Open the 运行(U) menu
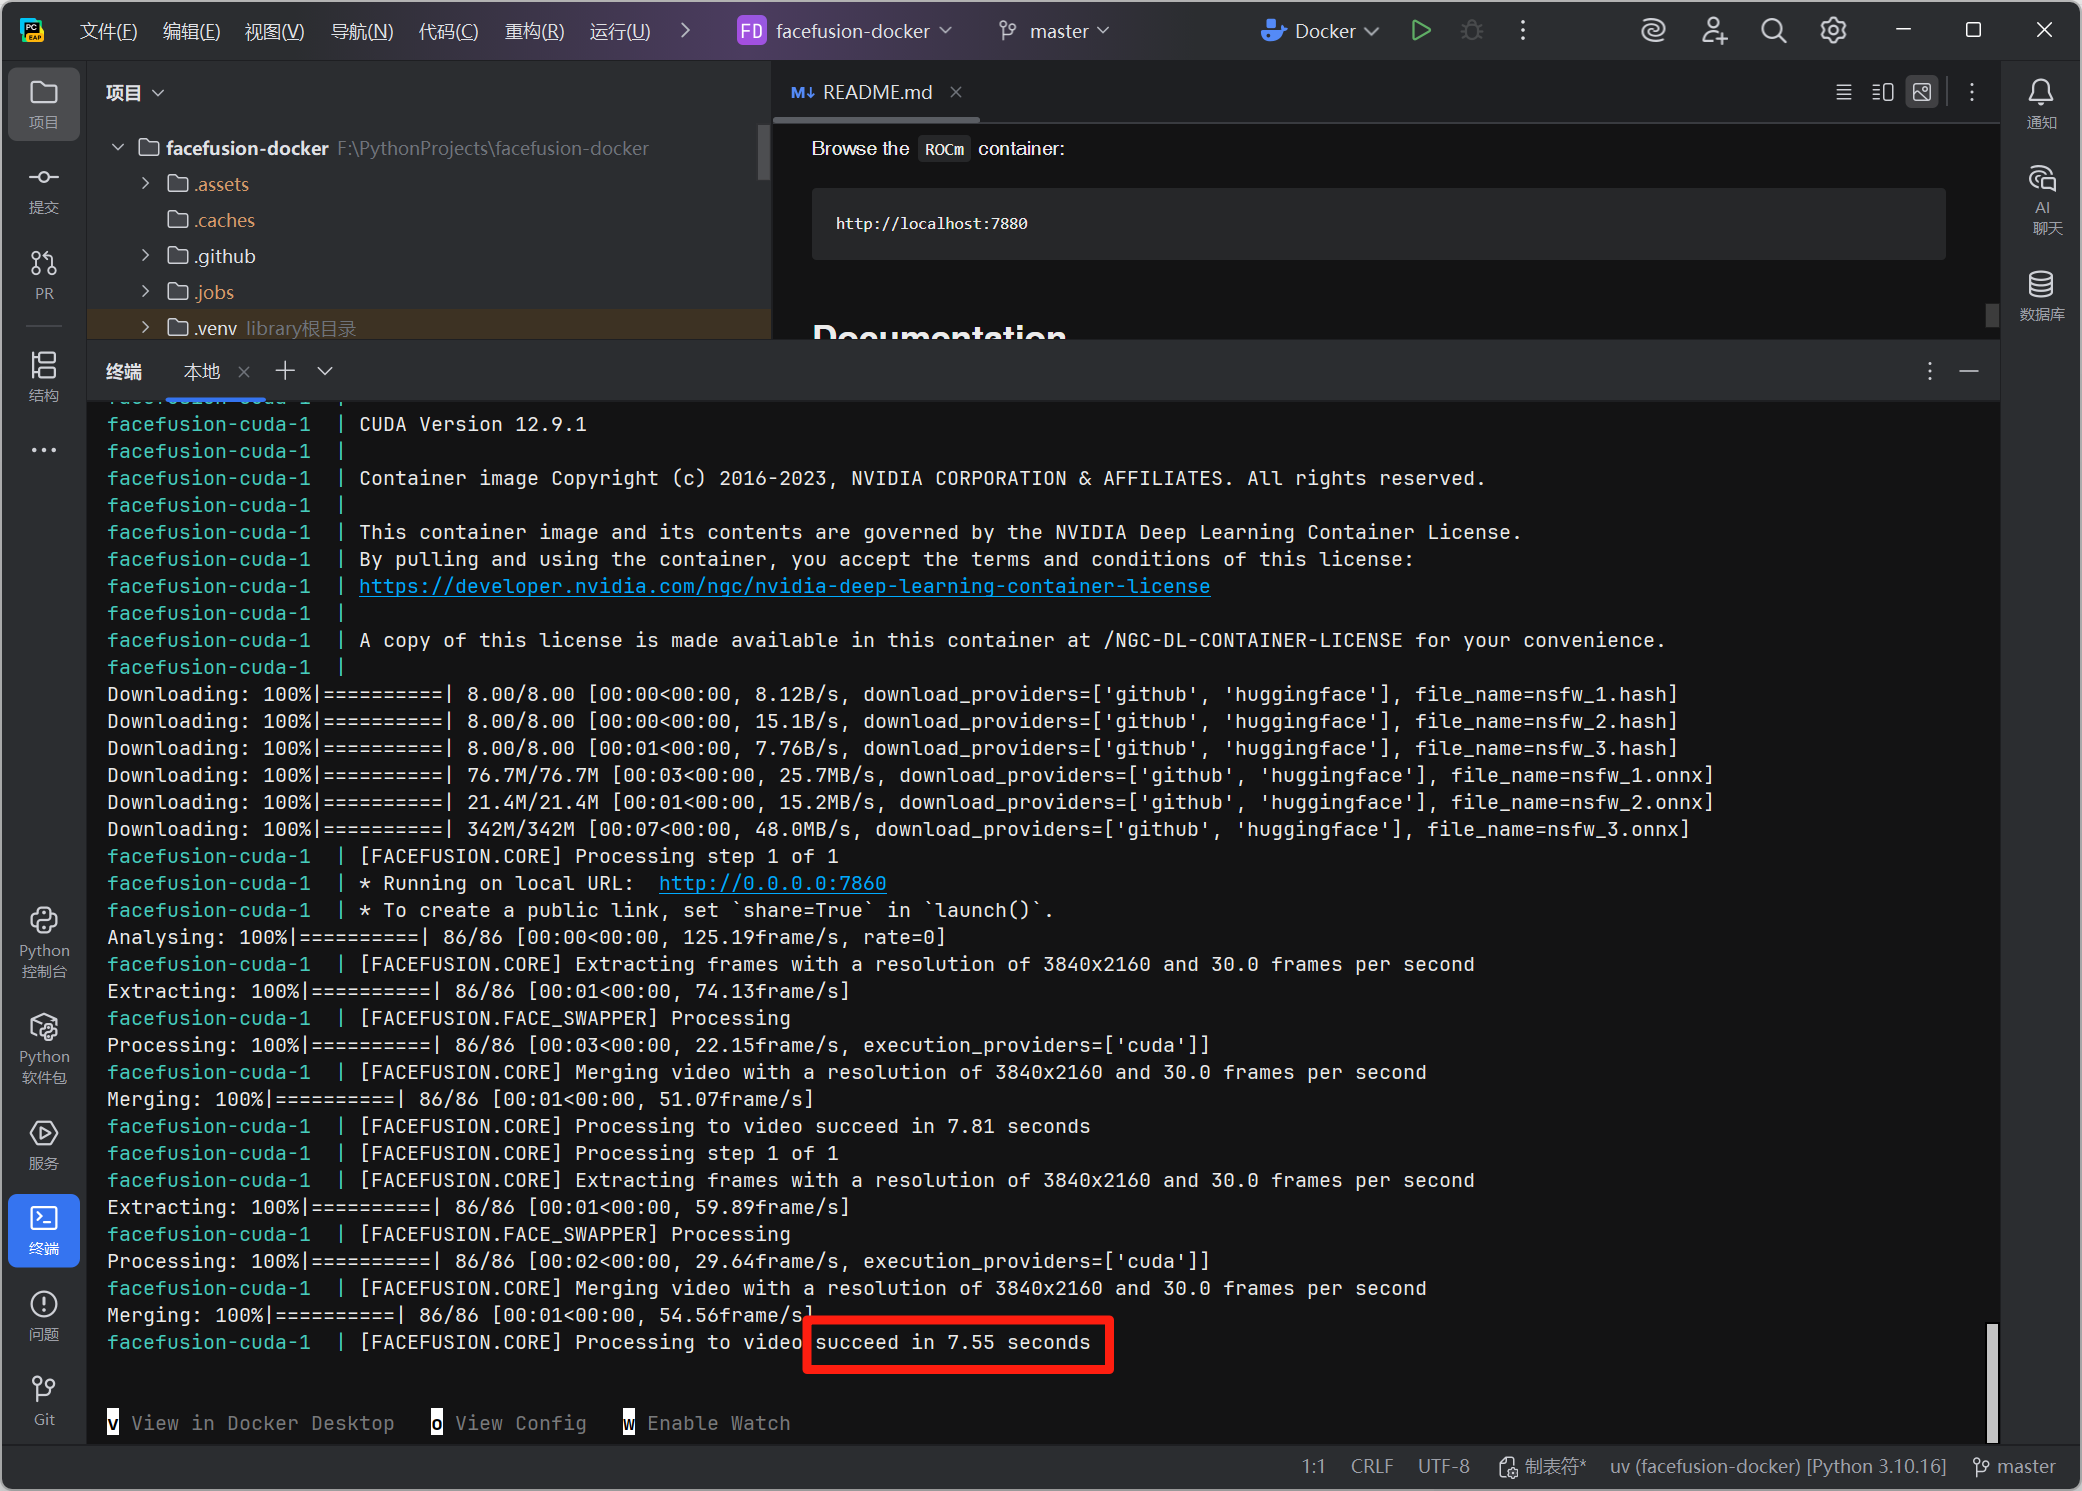The height and width of the screenshot is (1491, 2082). pos(620,31)
